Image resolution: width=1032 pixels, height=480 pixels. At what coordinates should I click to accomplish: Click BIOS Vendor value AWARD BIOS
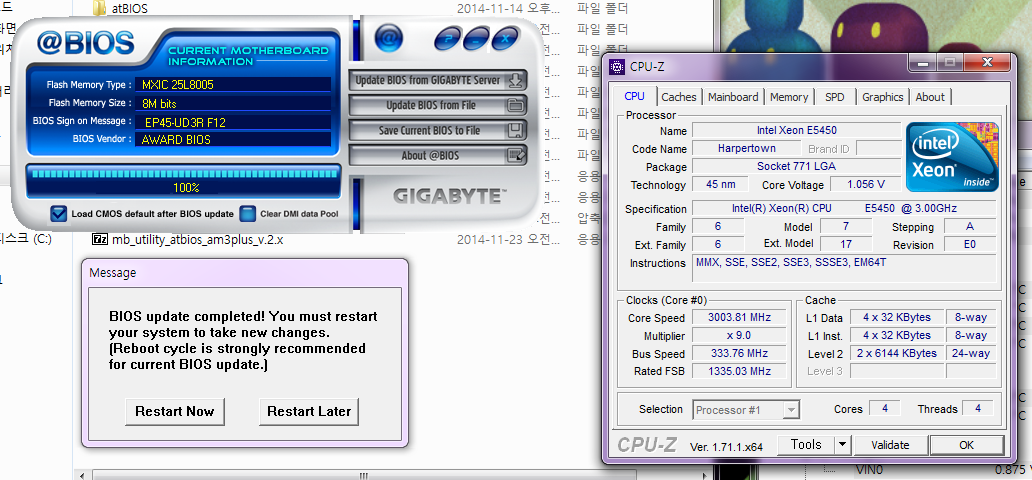pyautogui.click(x=233, y=140)
